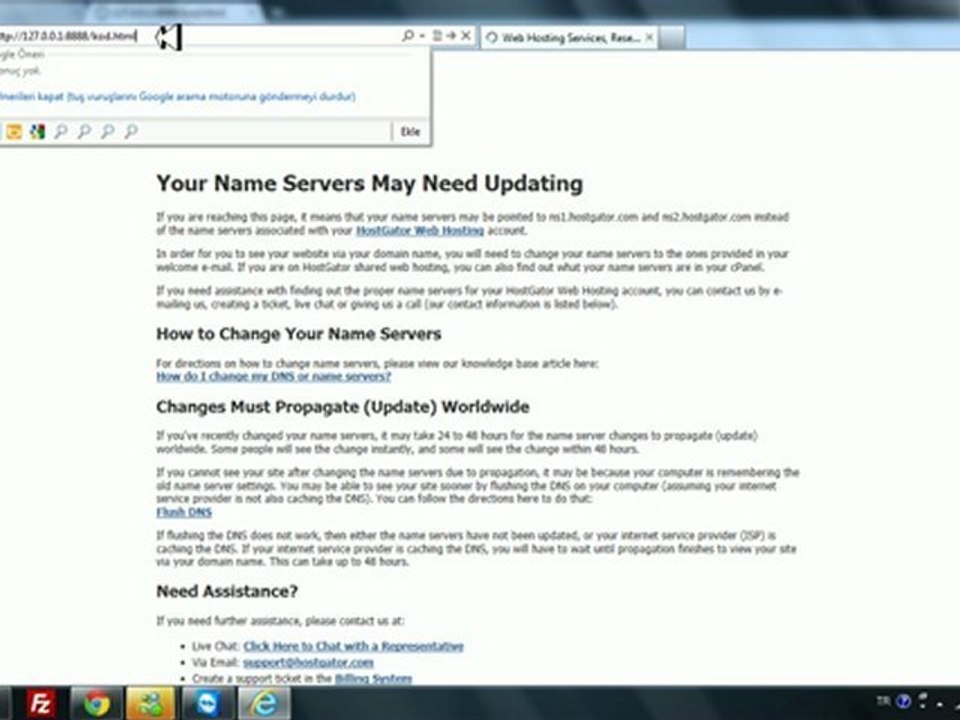Click the Your Name Servers May Need Updating heading
The height and width of the screenshot is (720, 960).
369,183
